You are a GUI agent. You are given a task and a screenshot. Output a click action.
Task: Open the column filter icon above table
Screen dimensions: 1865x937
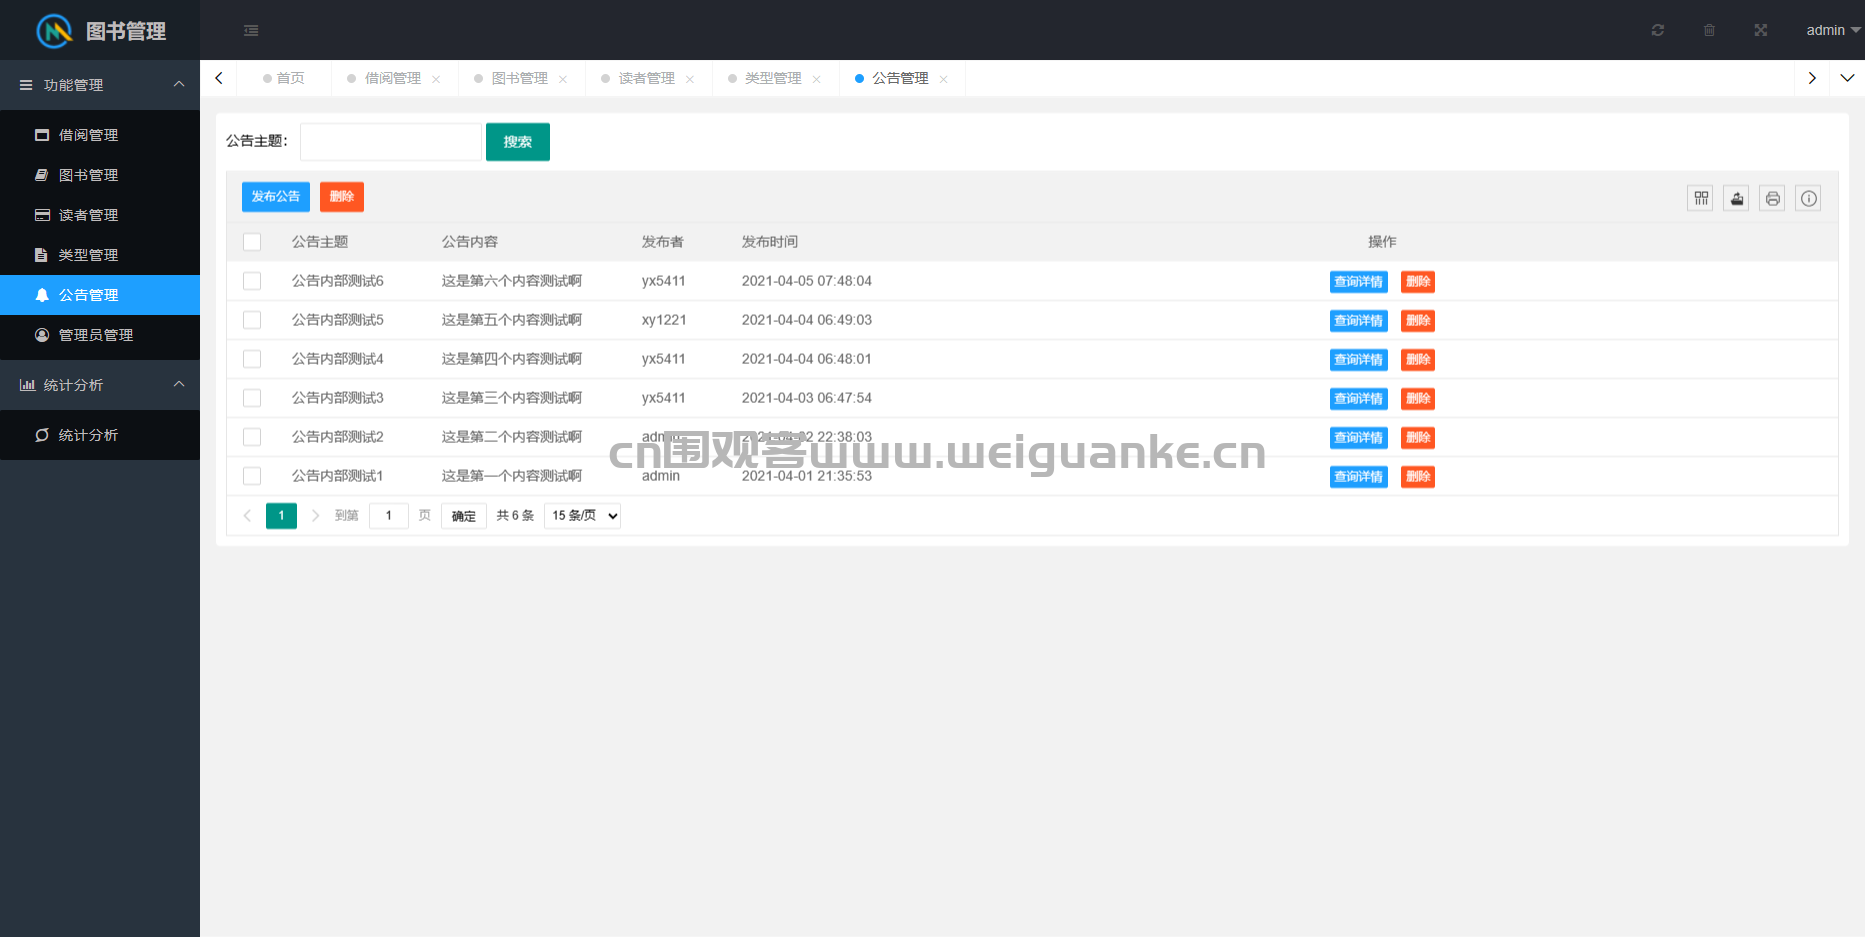(1701, 198)
